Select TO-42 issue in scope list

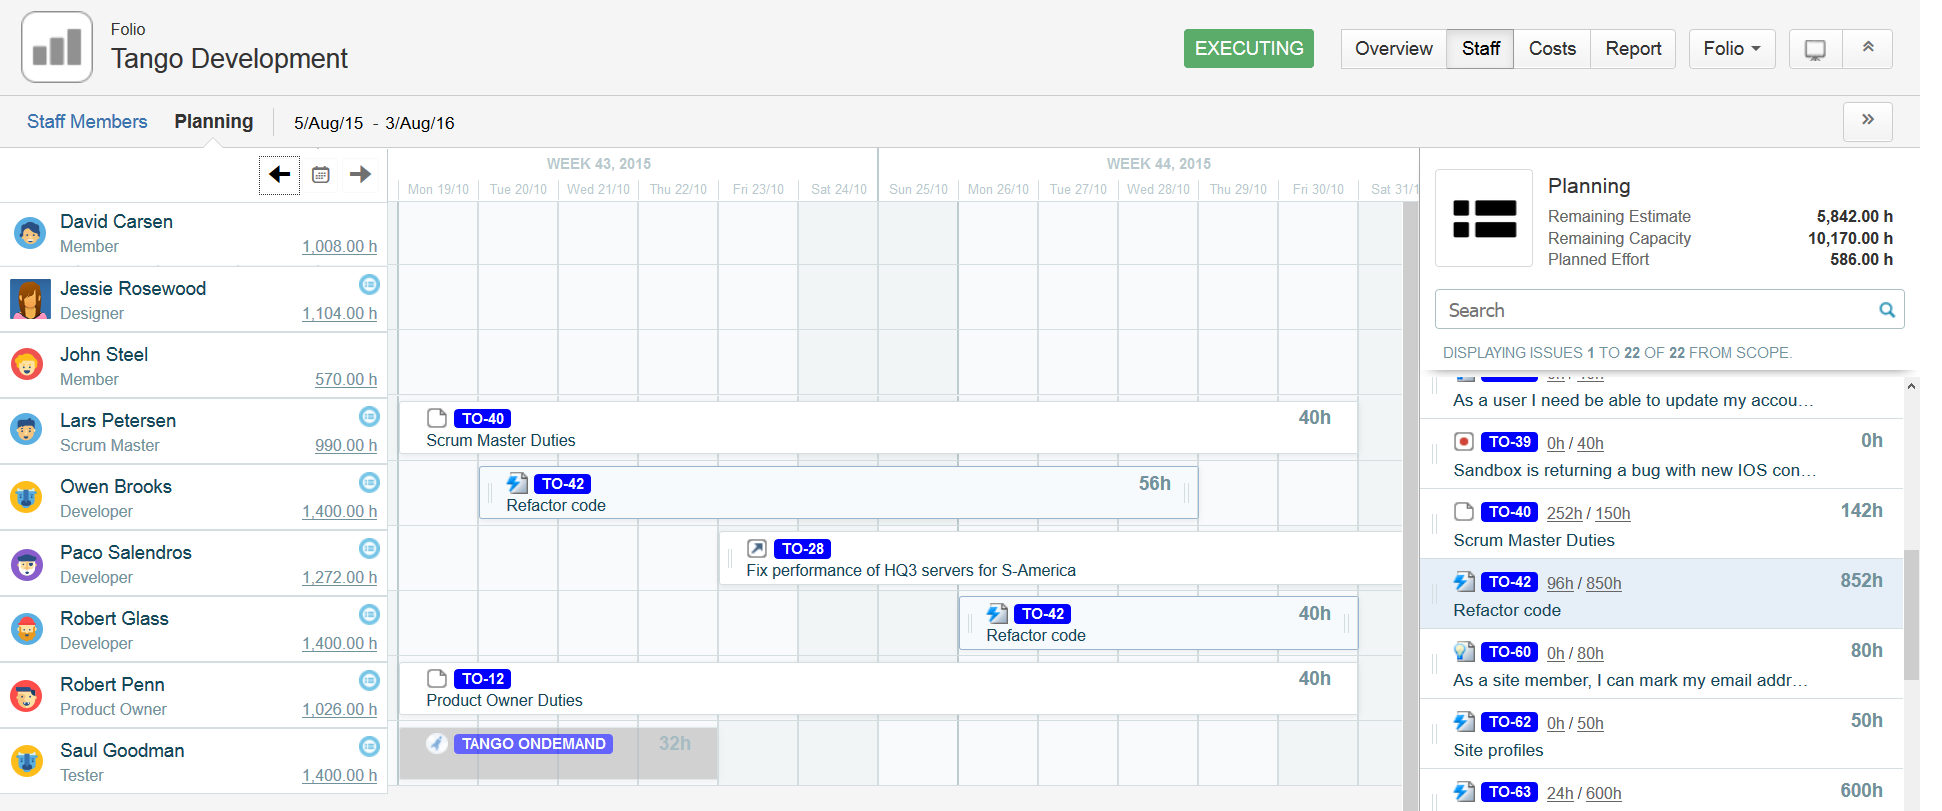click(x=1661, y=594)
